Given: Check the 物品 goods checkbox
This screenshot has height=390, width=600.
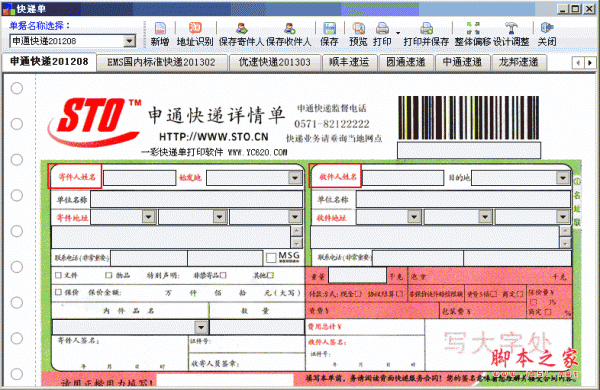Looking at the screenshot, I should [109, 275].
